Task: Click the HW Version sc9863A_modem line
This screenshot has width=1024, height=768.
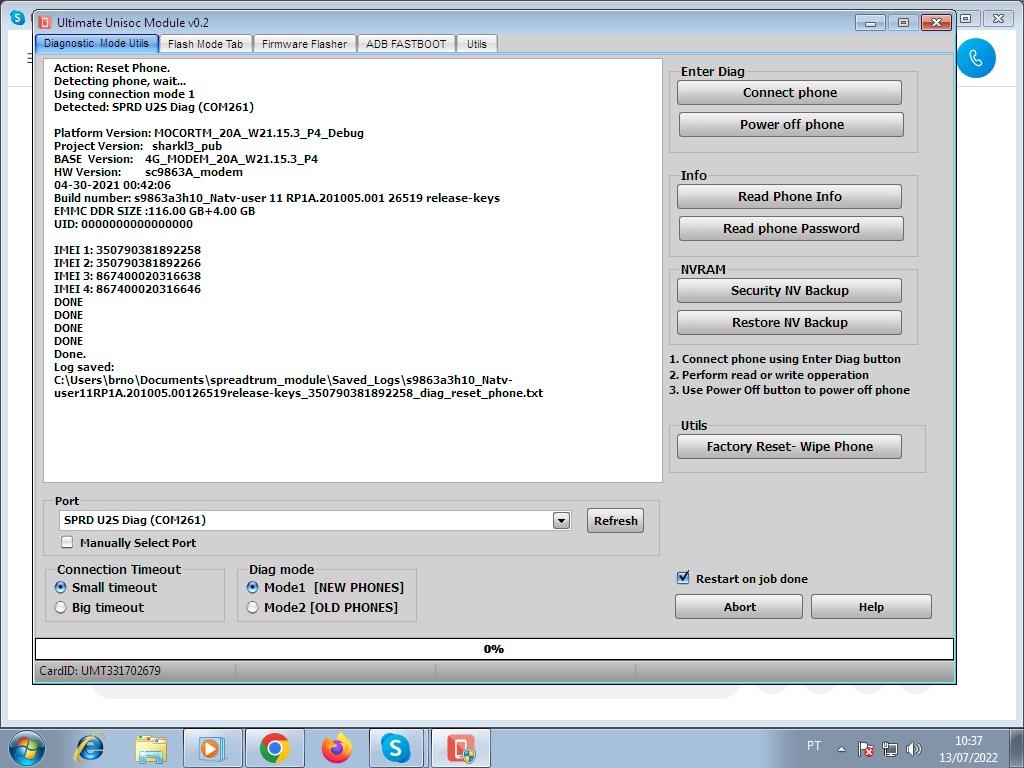Action: pyautogui.click(x=148, y=172)
